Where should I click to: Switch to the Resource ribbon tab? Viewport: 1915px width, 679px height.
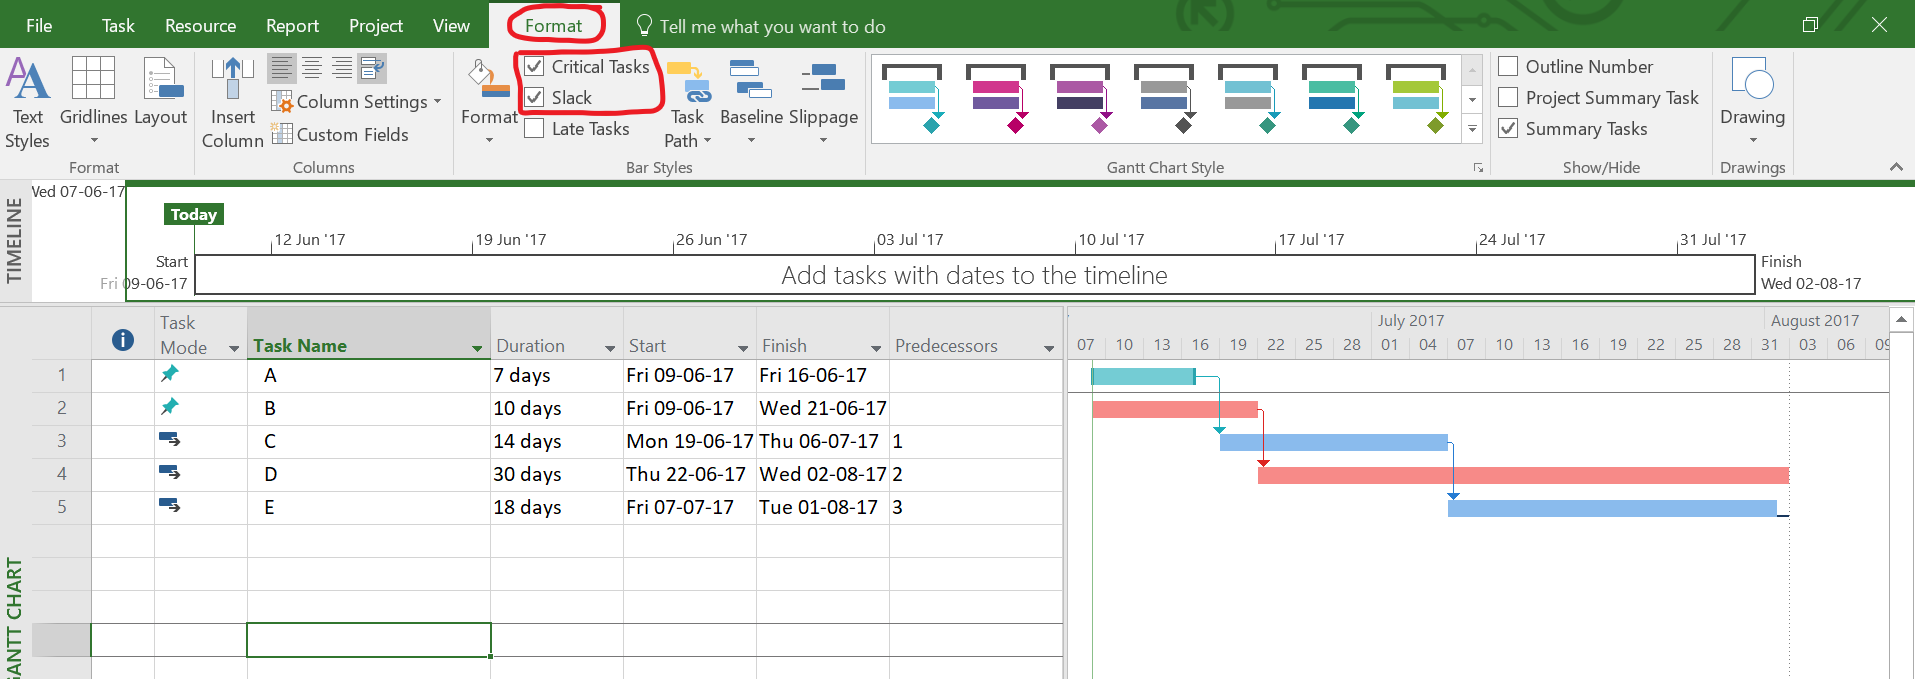pos(200,26)
